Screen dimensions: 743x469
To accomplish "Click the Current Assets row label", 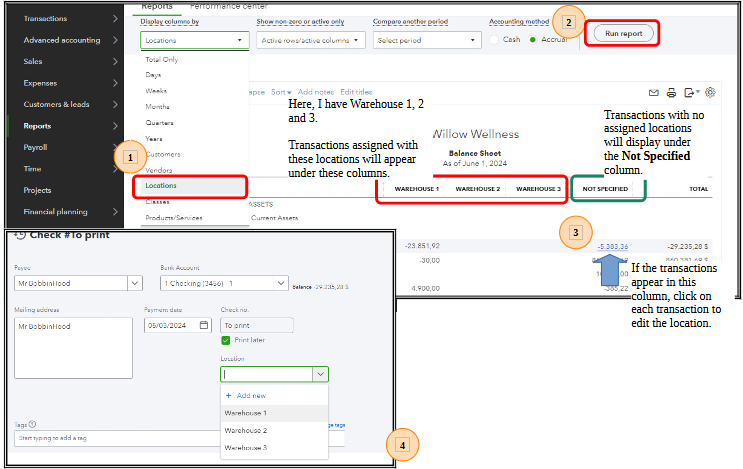I will click(274, 218).
